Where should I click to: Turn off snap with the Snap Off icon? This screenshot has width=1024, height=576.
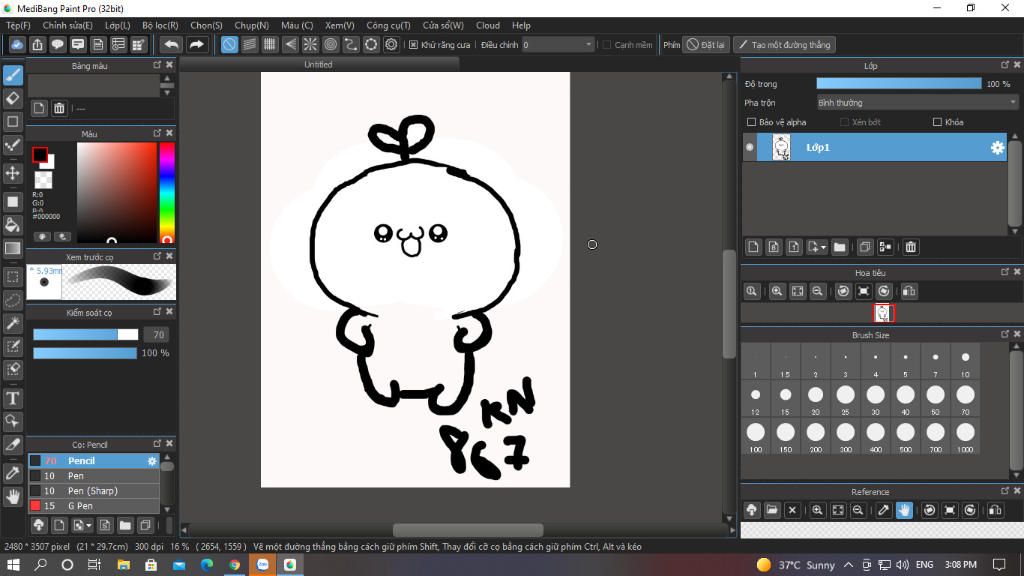point(229,44)
